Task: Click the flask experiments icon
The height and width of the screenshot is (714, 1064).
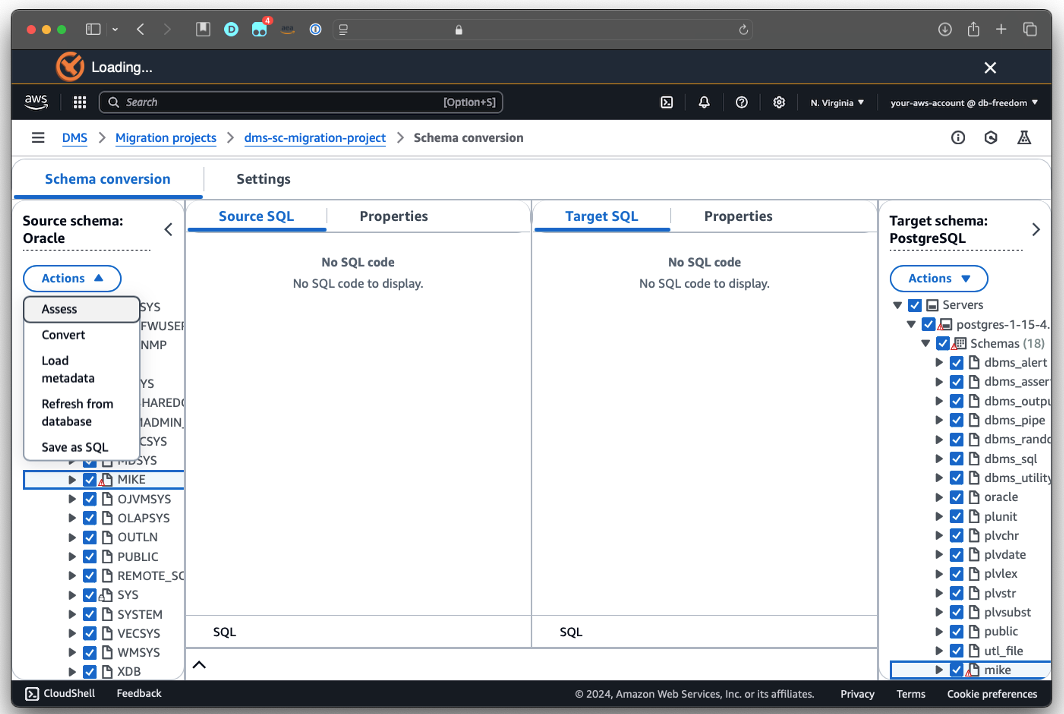Action: coord(1024,138)
